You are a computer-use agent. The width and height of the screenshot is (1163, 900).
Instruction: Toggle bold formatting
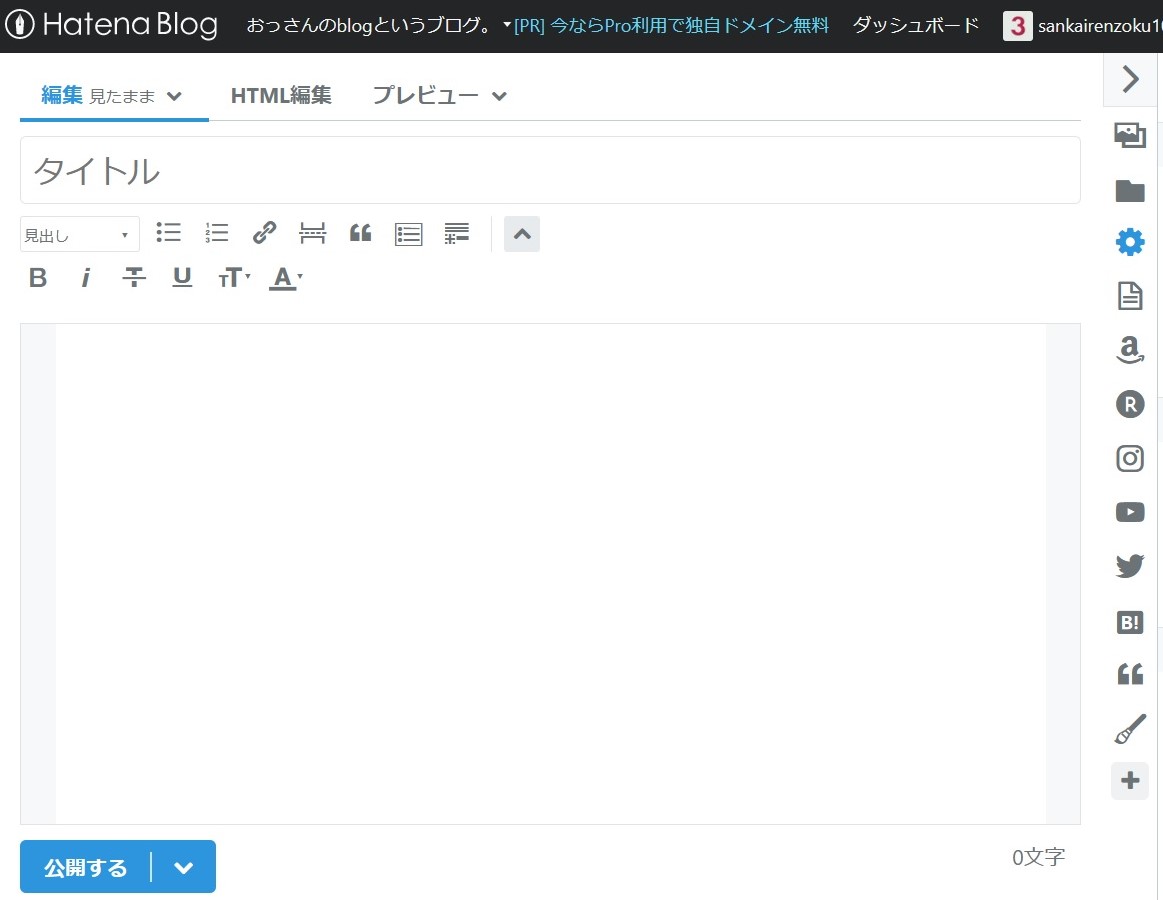tap(38, 277)
